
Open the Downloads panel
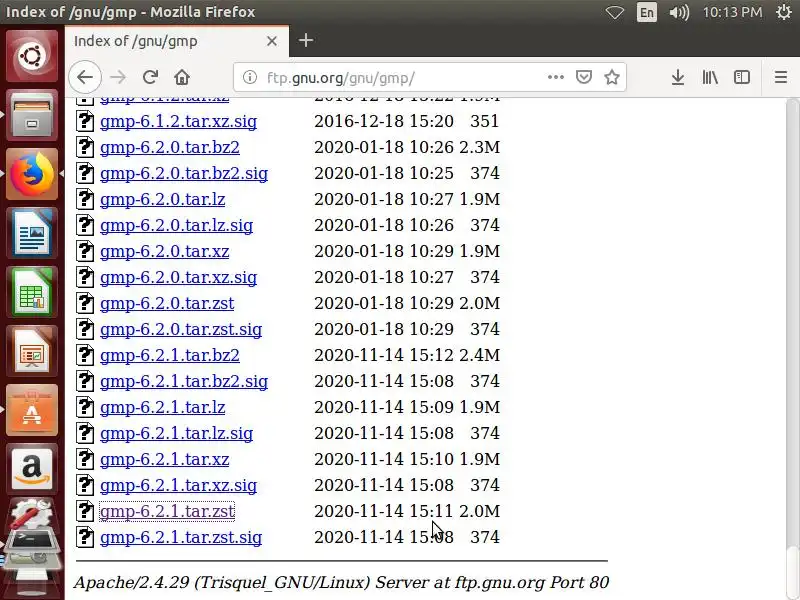coord(678,77)
